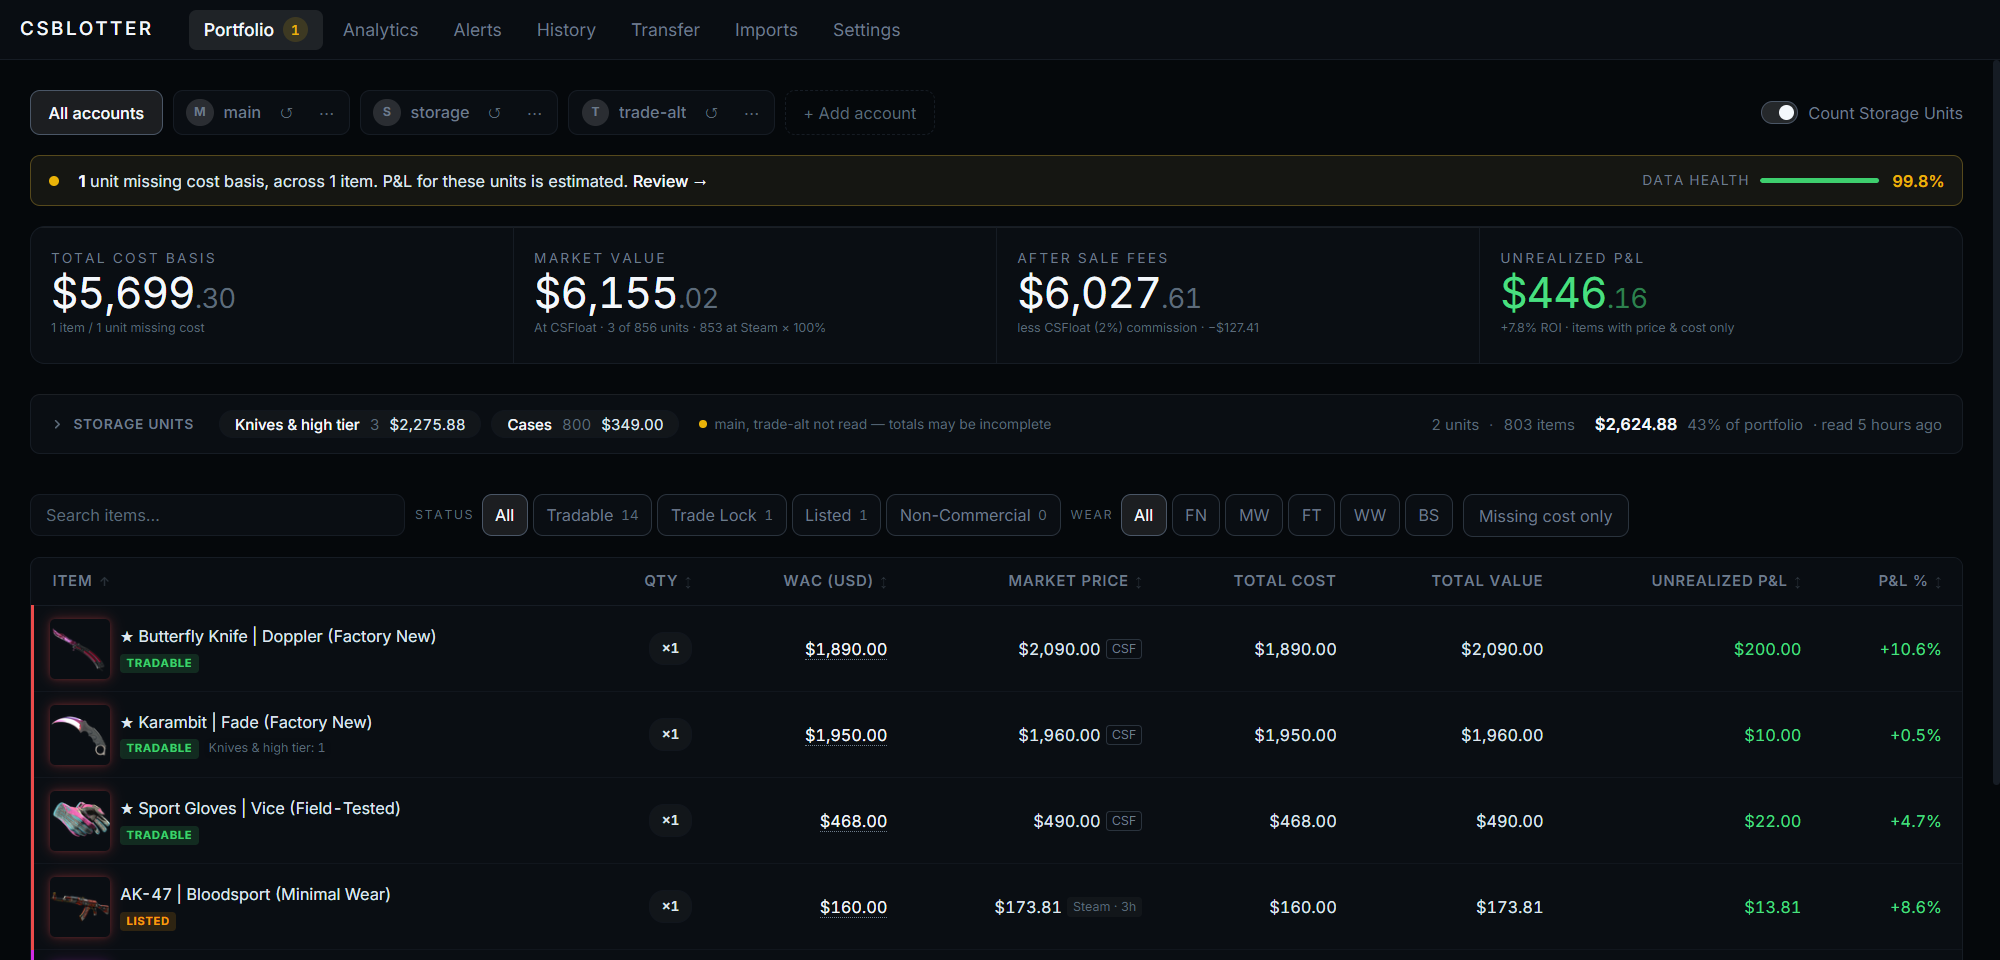Go to the History tab
The height and width of the screenshot is (960, 2000).
click(x=566, y=30)
